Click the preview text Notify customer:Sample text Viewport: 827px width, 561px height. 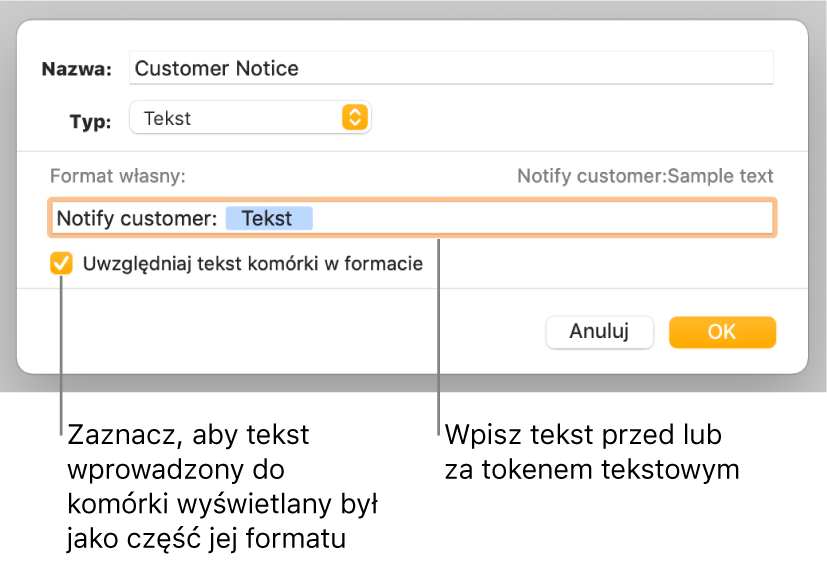pyautogui.click(x=645, y=176)
